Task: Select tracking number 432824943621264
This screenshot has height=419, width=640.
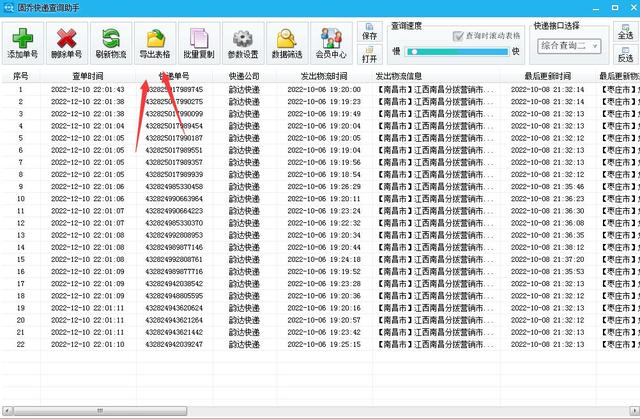Action: pyautogui.click(x=174, y=320)
